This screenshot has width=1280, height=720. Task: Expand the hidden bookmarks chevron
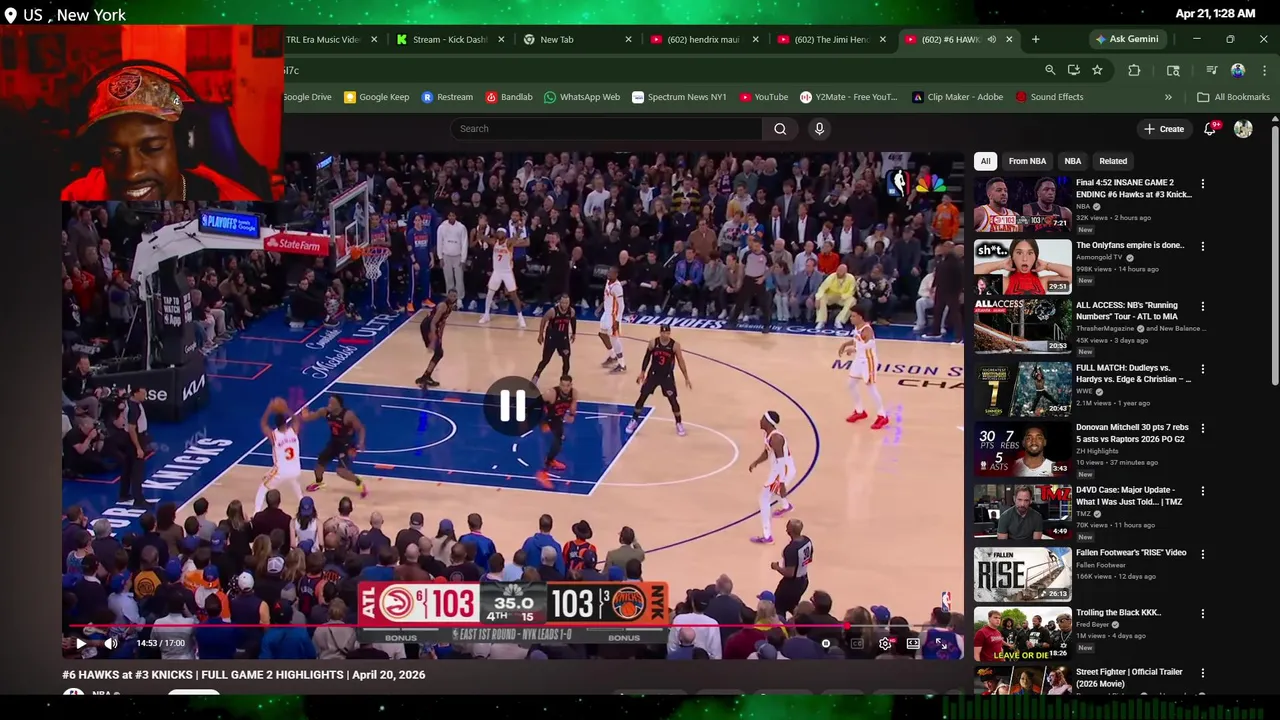click(1168, 97)
